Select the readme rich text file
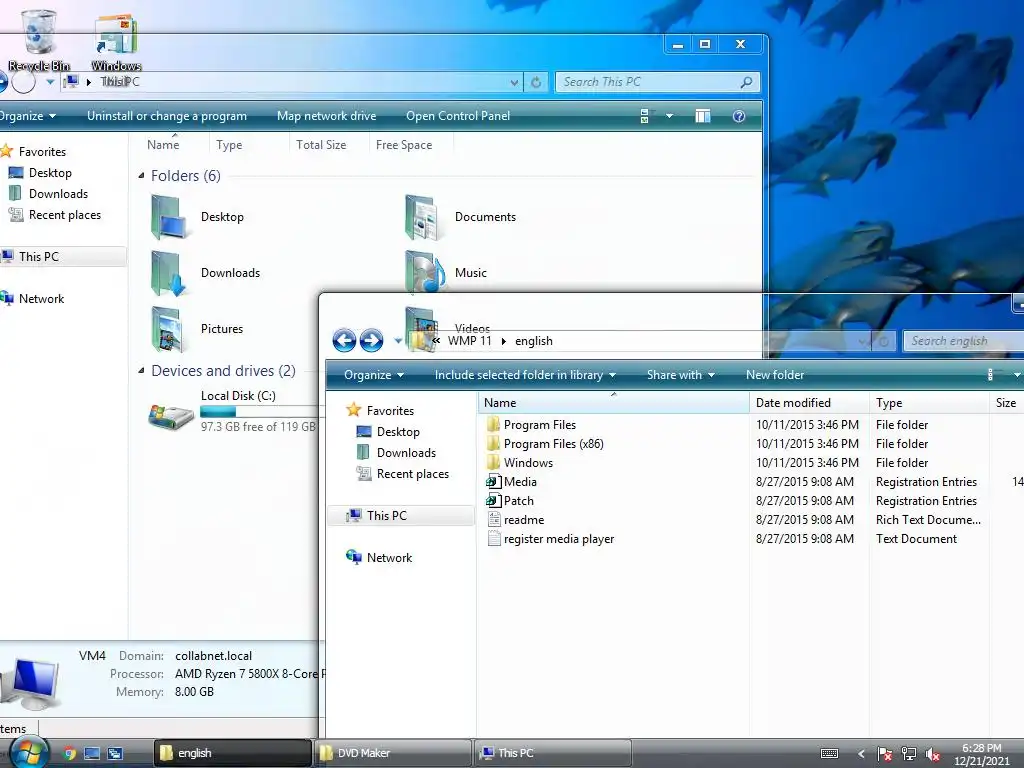Viewport: 1024px width, 768px height. click(x=515, y=520)
